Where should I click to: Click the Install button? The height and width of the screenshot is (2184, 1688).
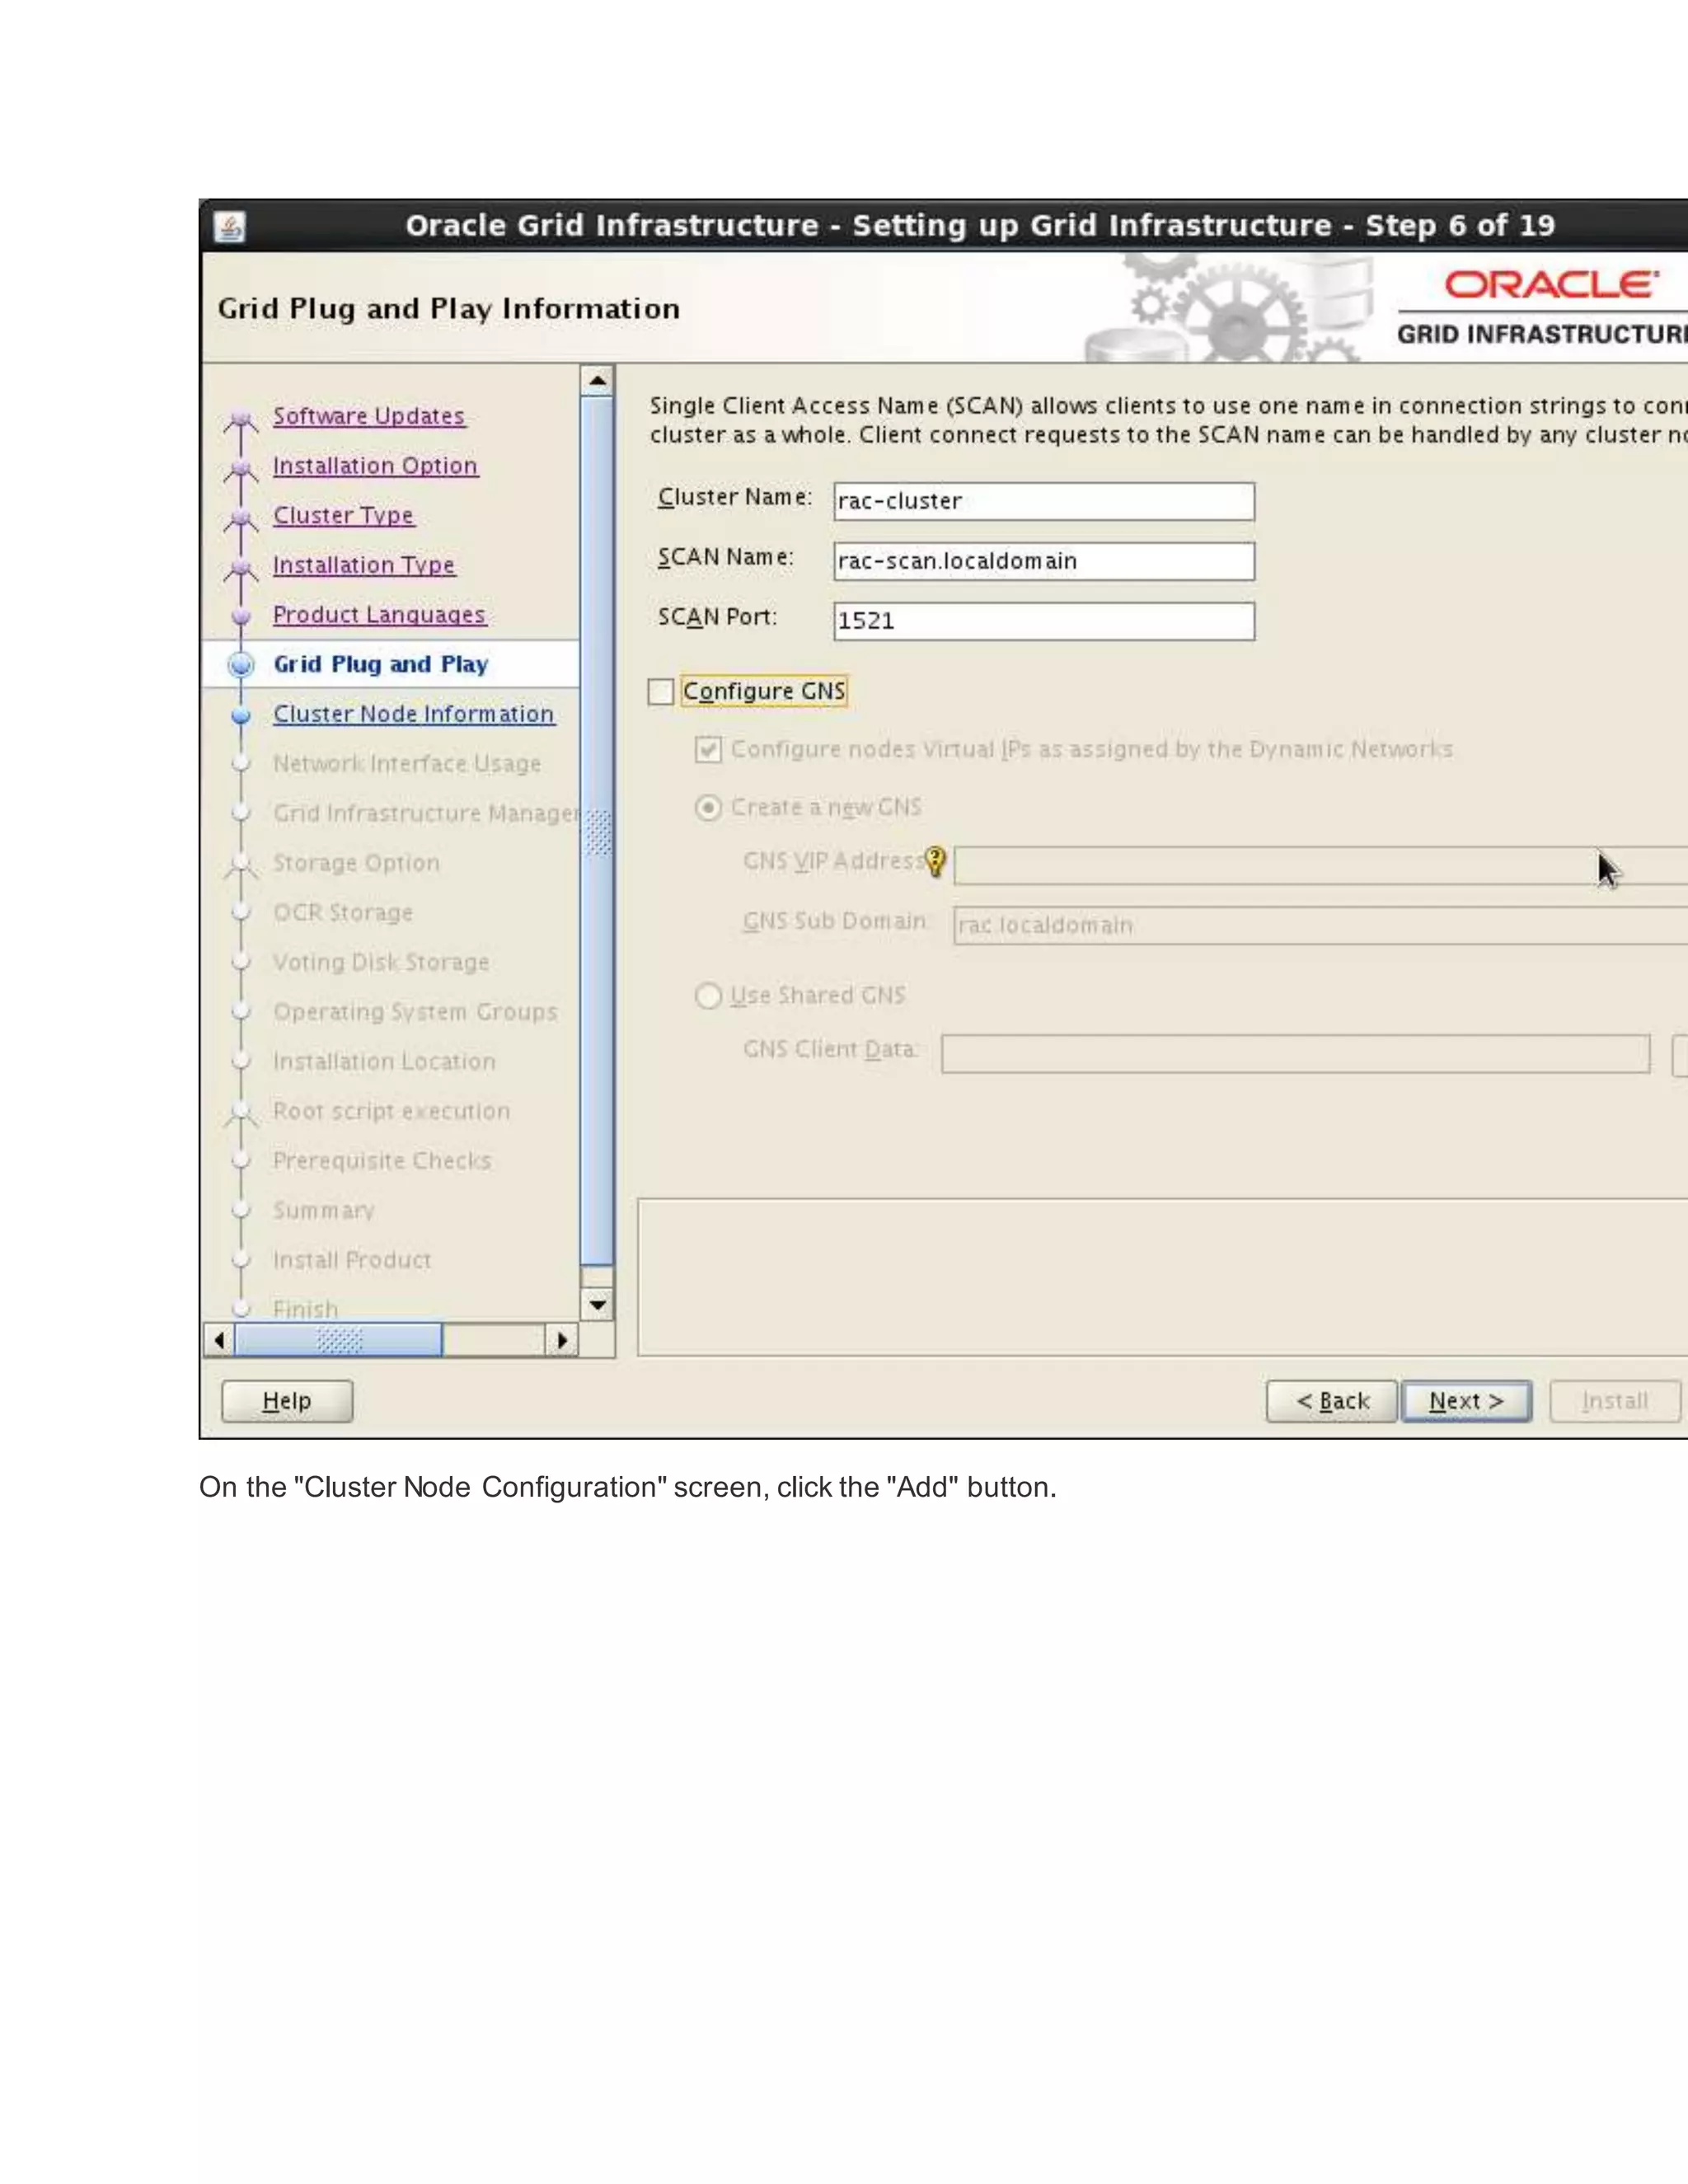[1615, 1401]
